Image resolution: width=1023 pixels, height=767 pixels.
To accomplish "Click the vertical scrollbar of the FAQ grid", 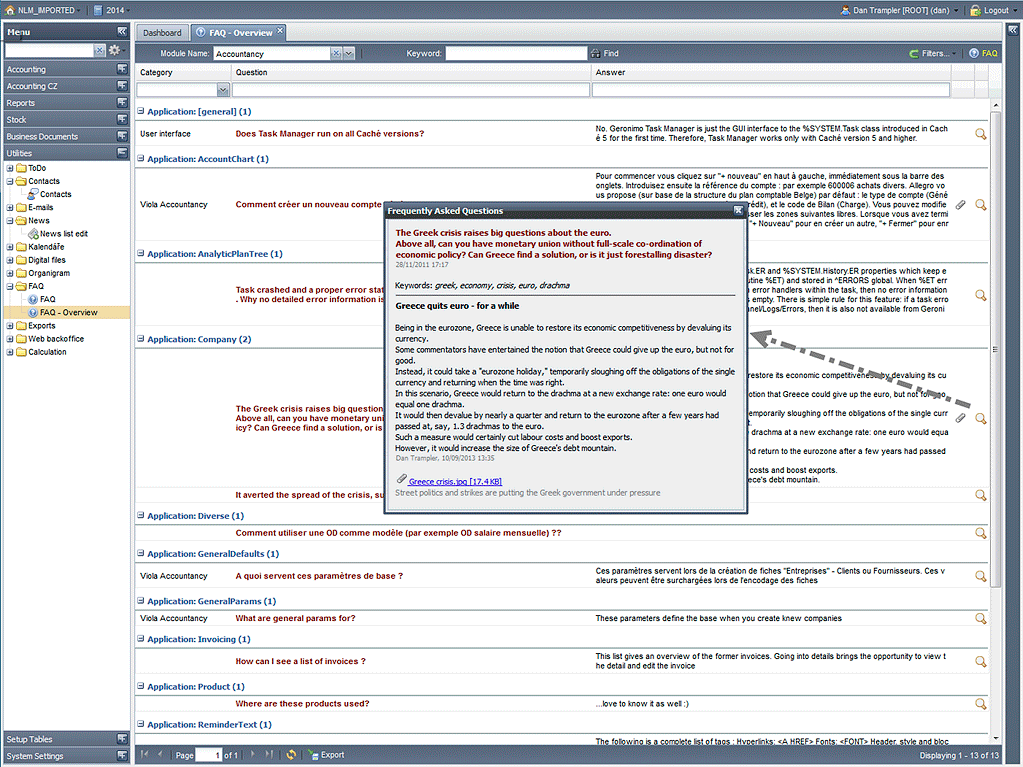I will (995, 350).
